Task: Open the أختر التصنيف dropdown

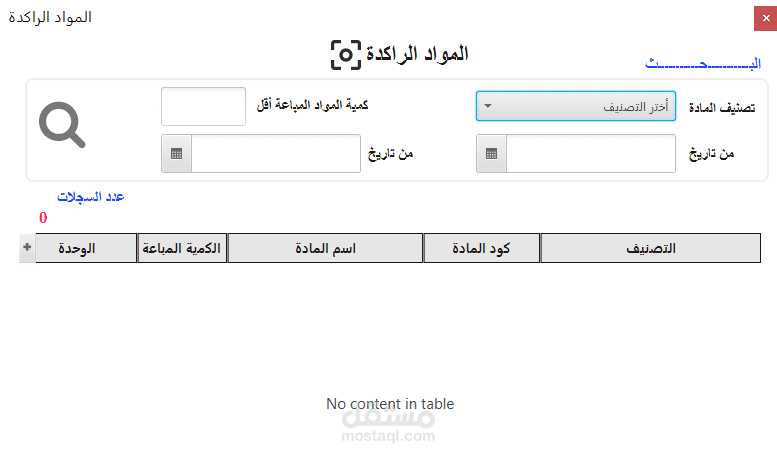Action: tap(575, 106)
